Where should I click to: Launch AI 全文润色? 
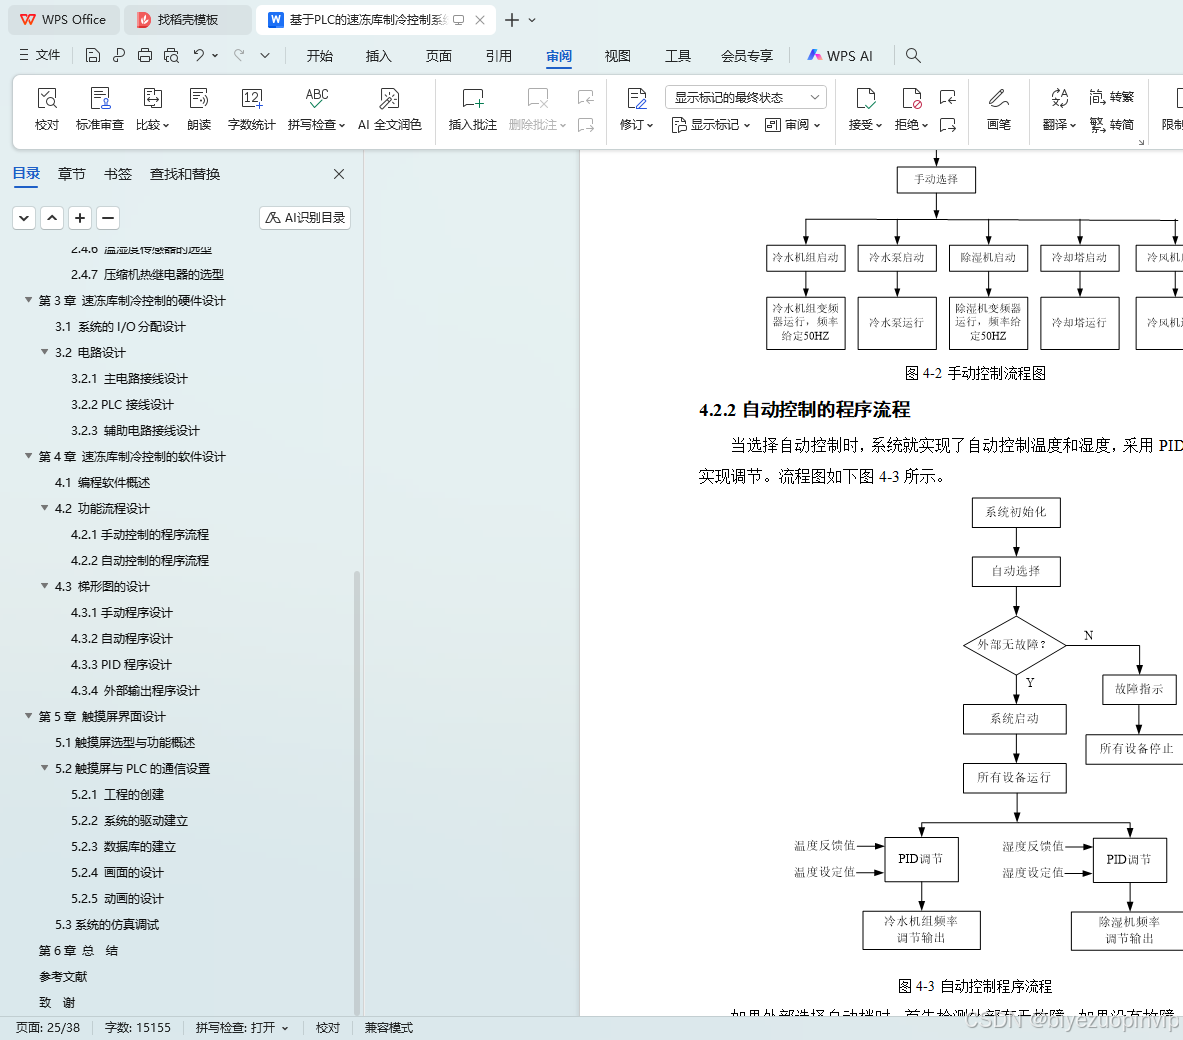click(389, 109)
